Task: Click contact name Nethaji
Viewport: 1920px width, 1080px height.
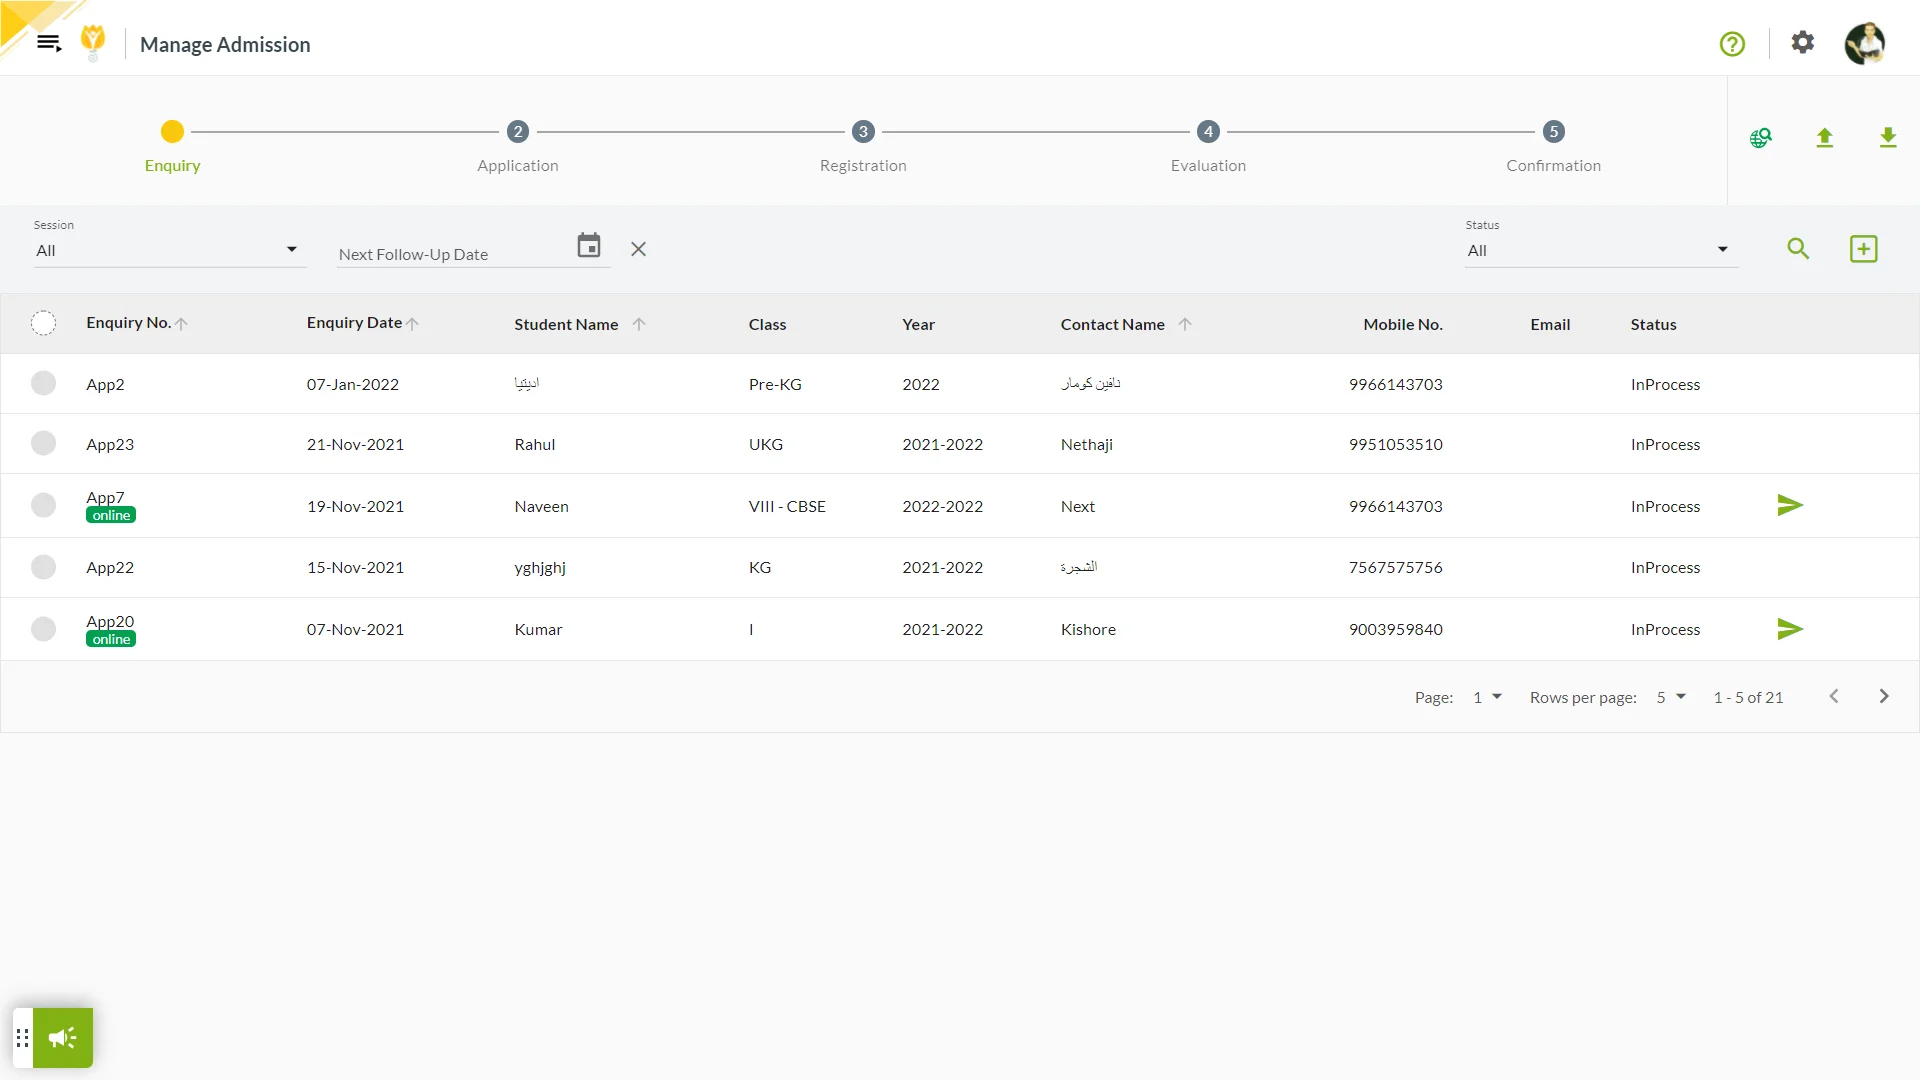Action: coord(1086,444)
